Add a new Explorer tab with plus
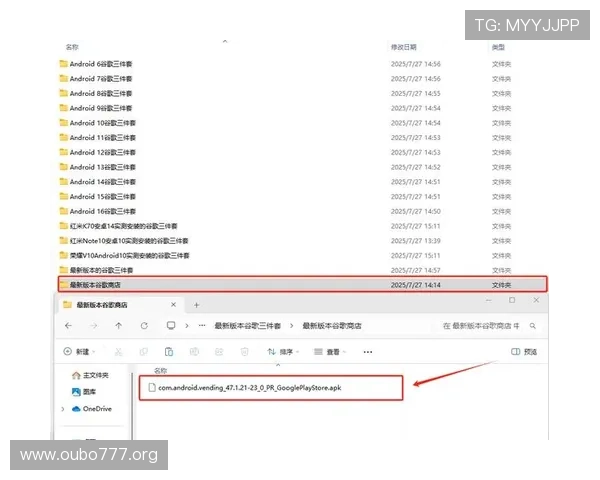This screenshot has width=600, height=480. pos(196,305)
